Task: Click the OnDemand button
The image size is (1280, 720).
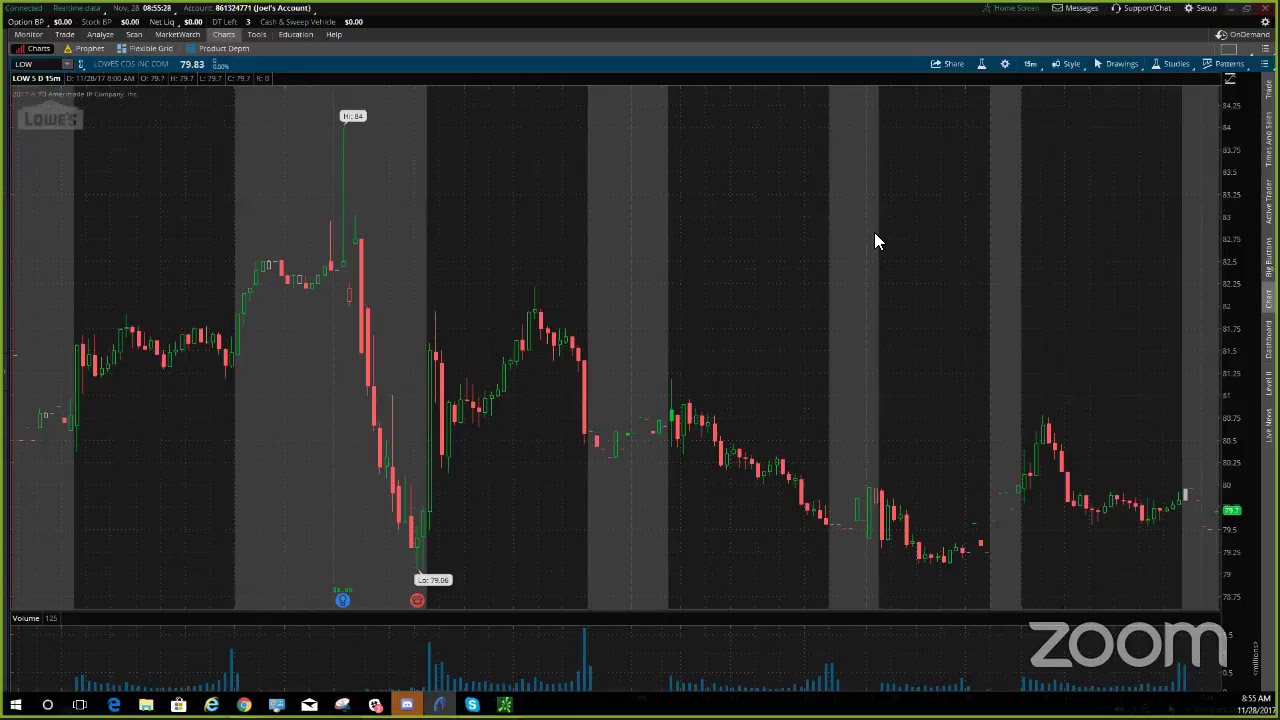Action: coord(1243,34)
